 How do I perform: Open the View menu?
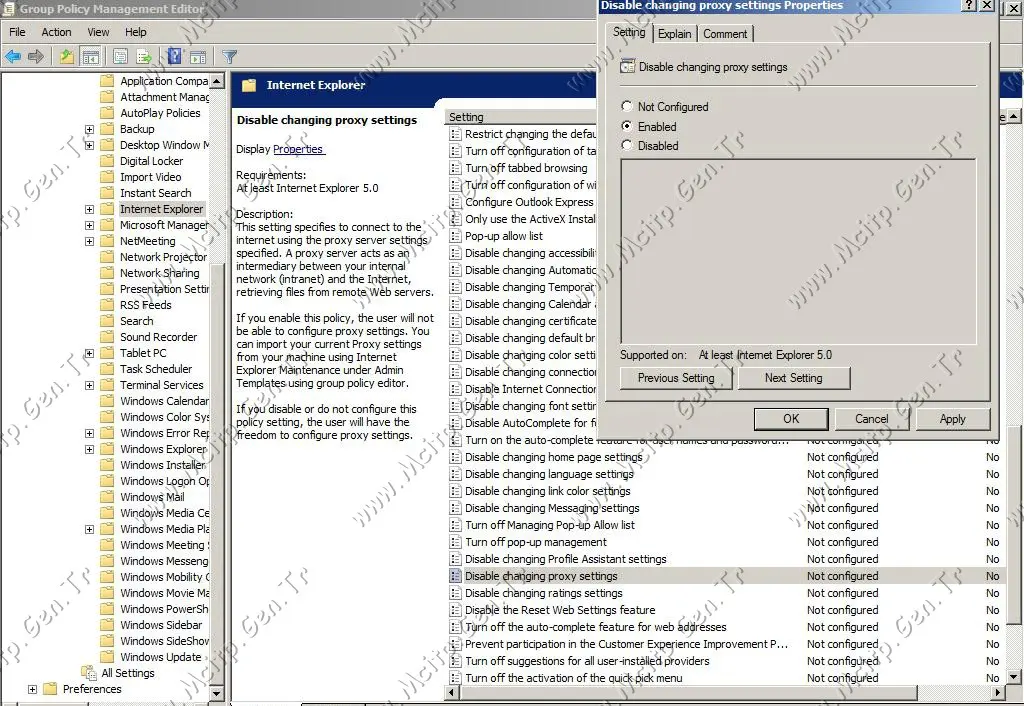(99, 32)
